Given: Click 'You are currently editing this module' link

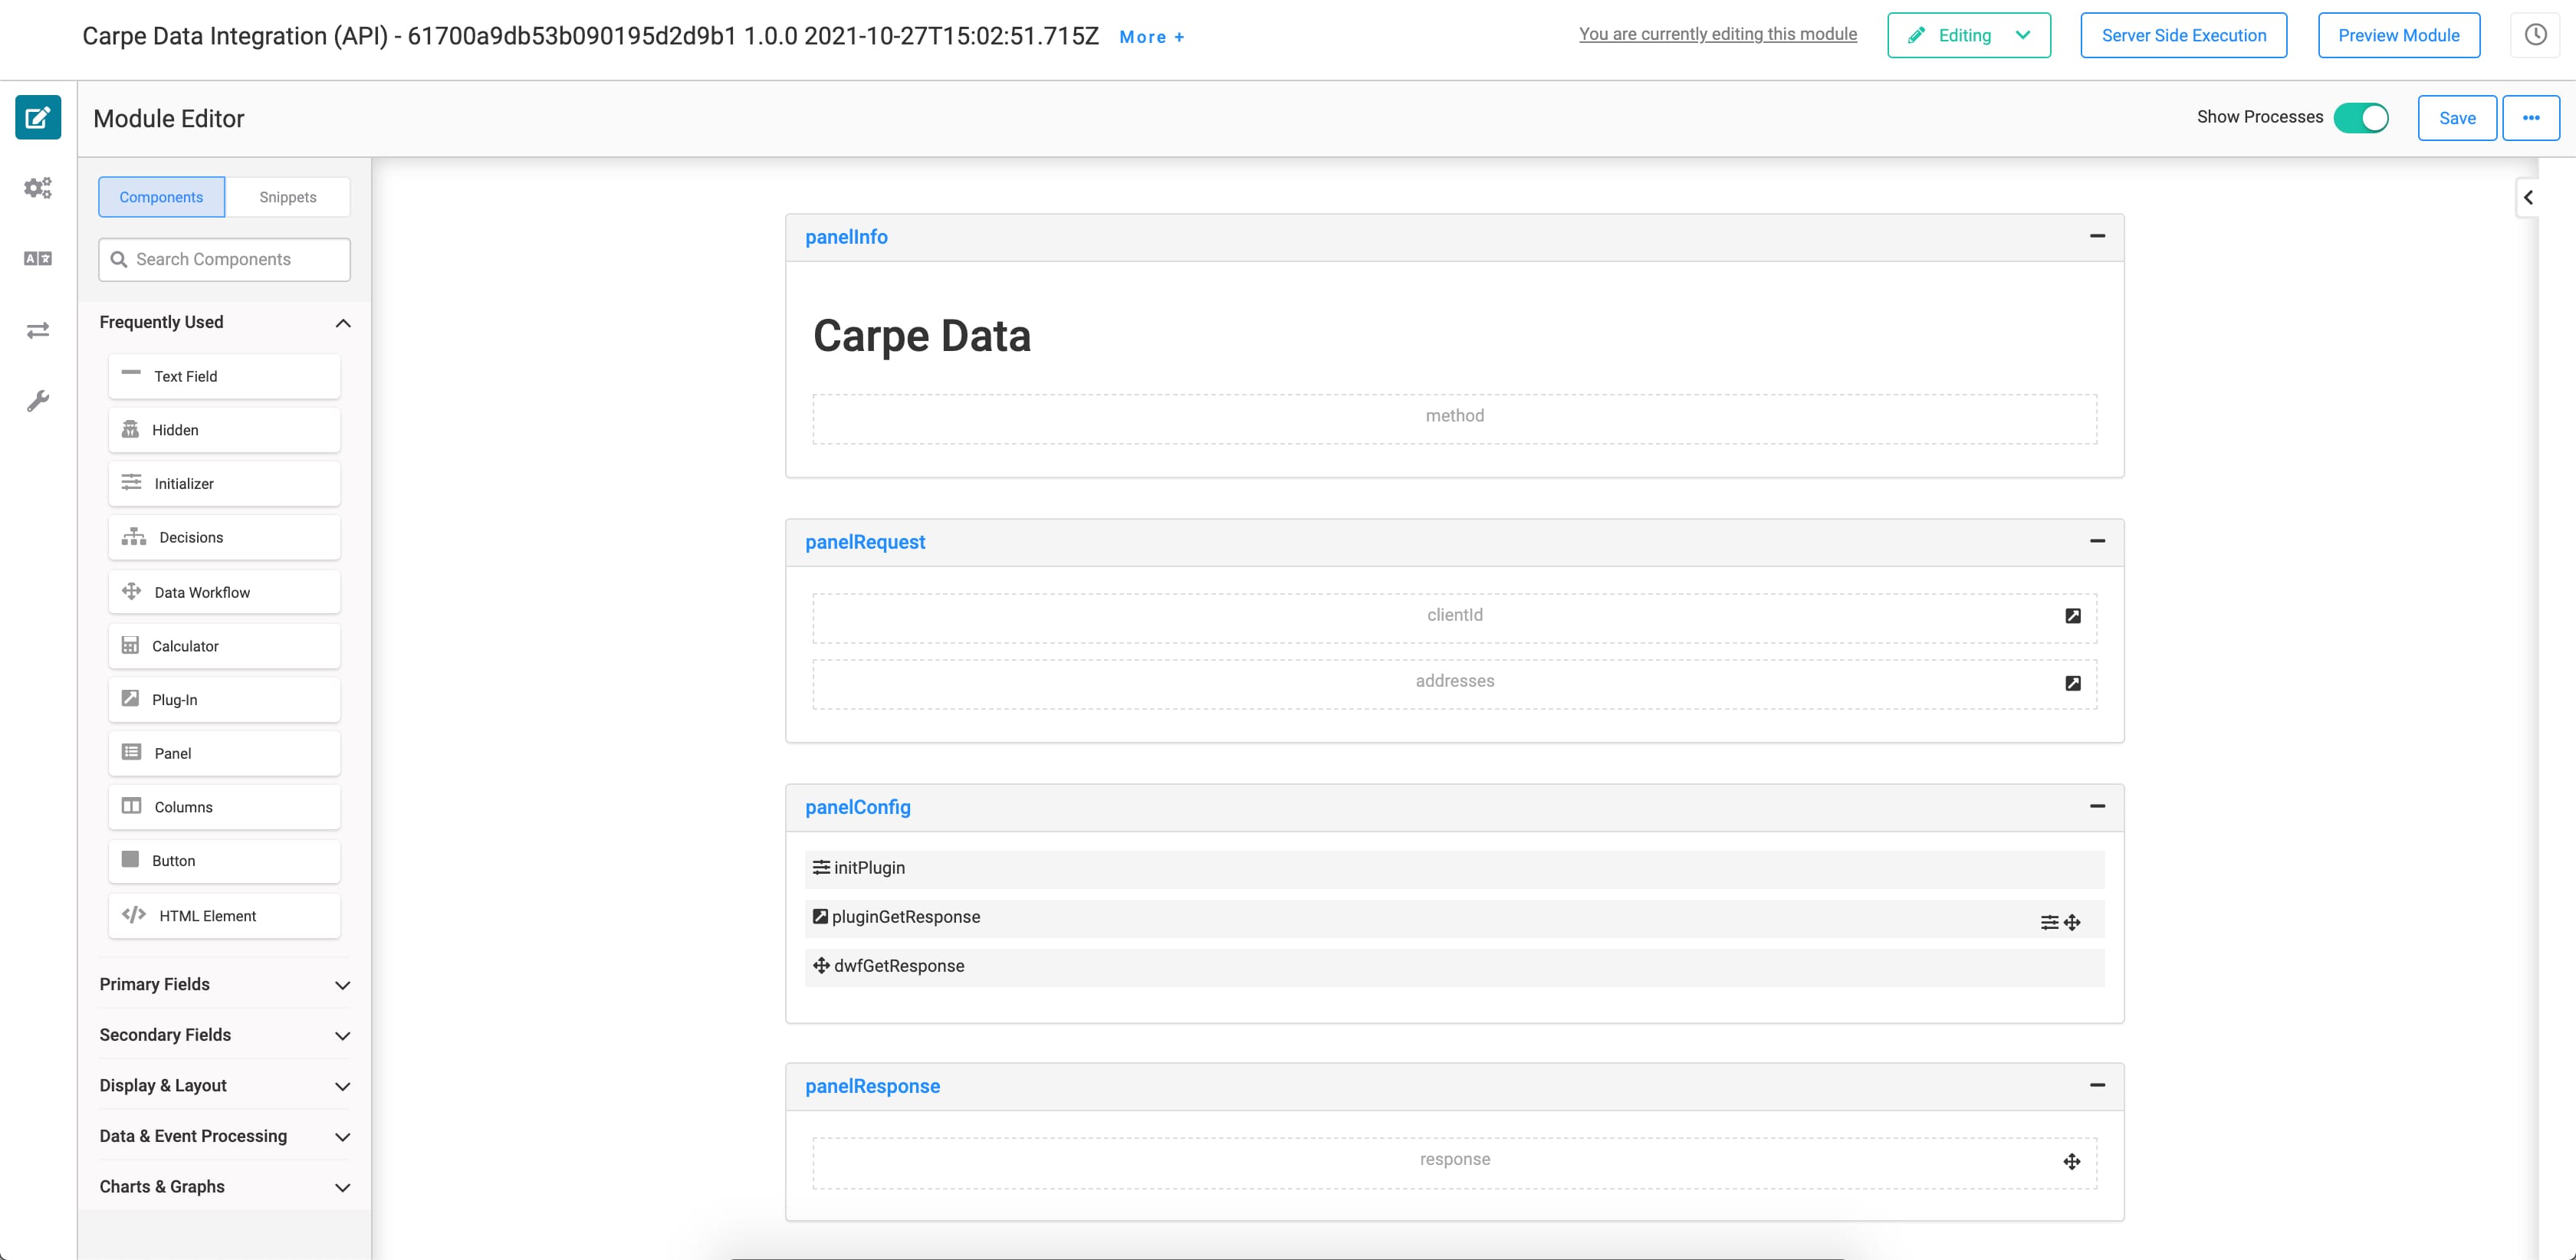Looking at the screenshot, I should click(x=1718, y=34).
